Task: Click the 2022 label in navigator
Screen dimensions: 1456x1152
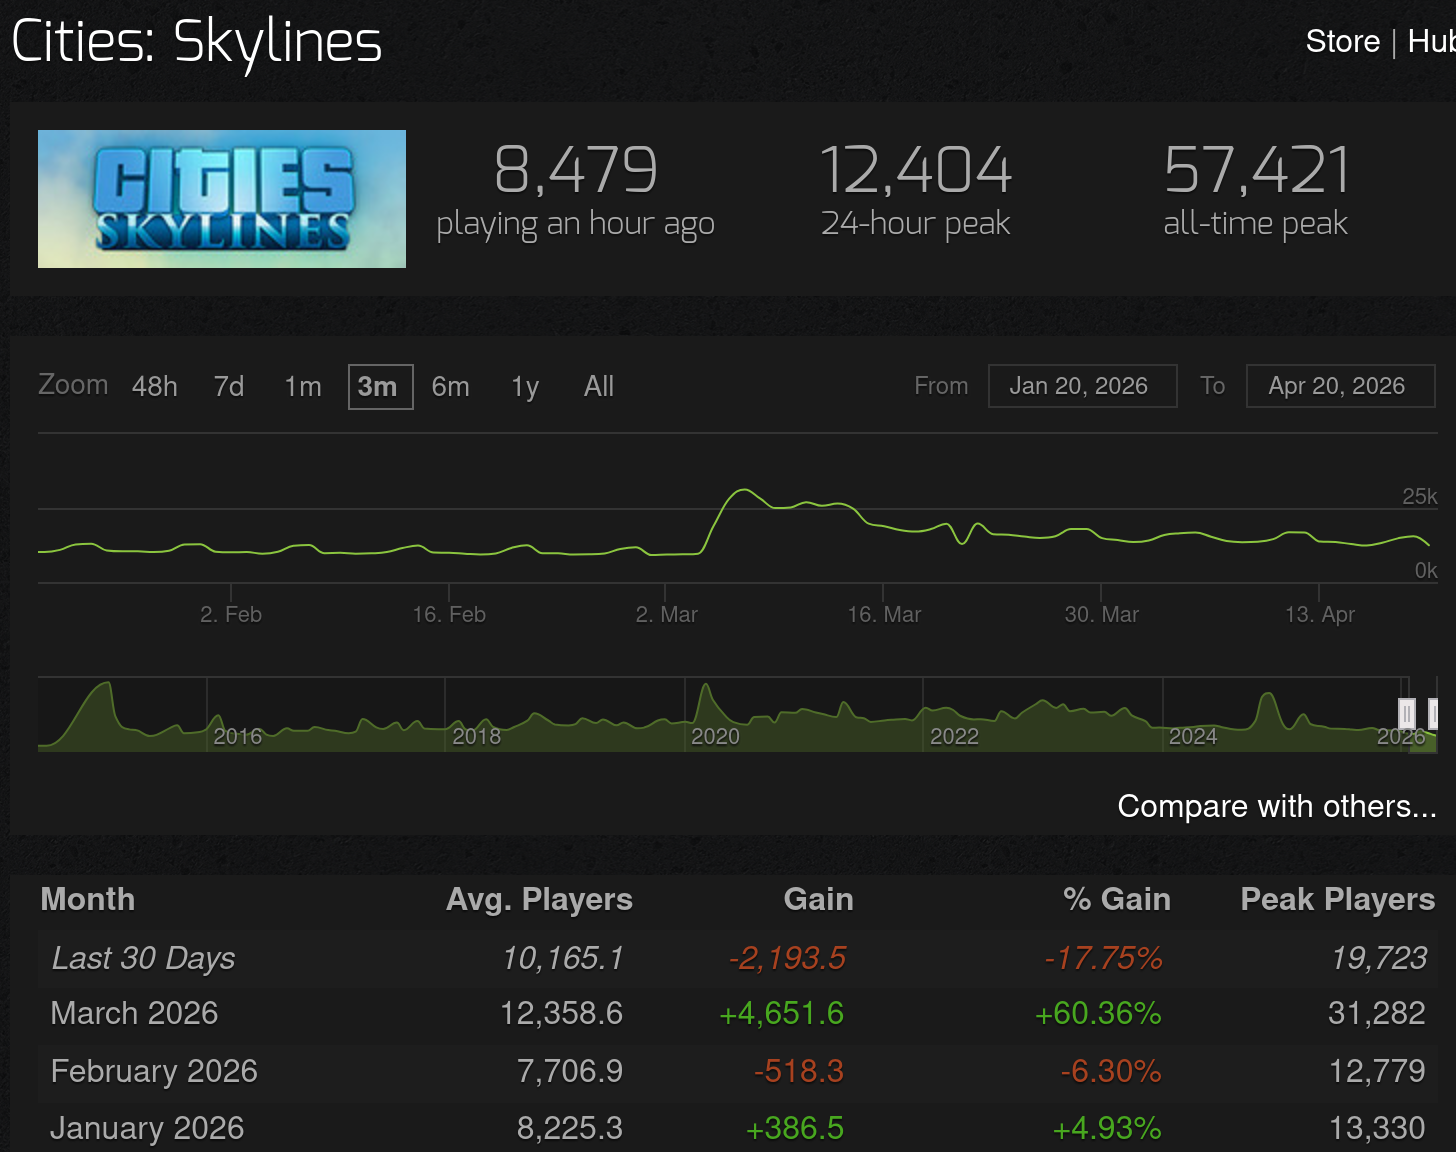Action: (954, 737)
